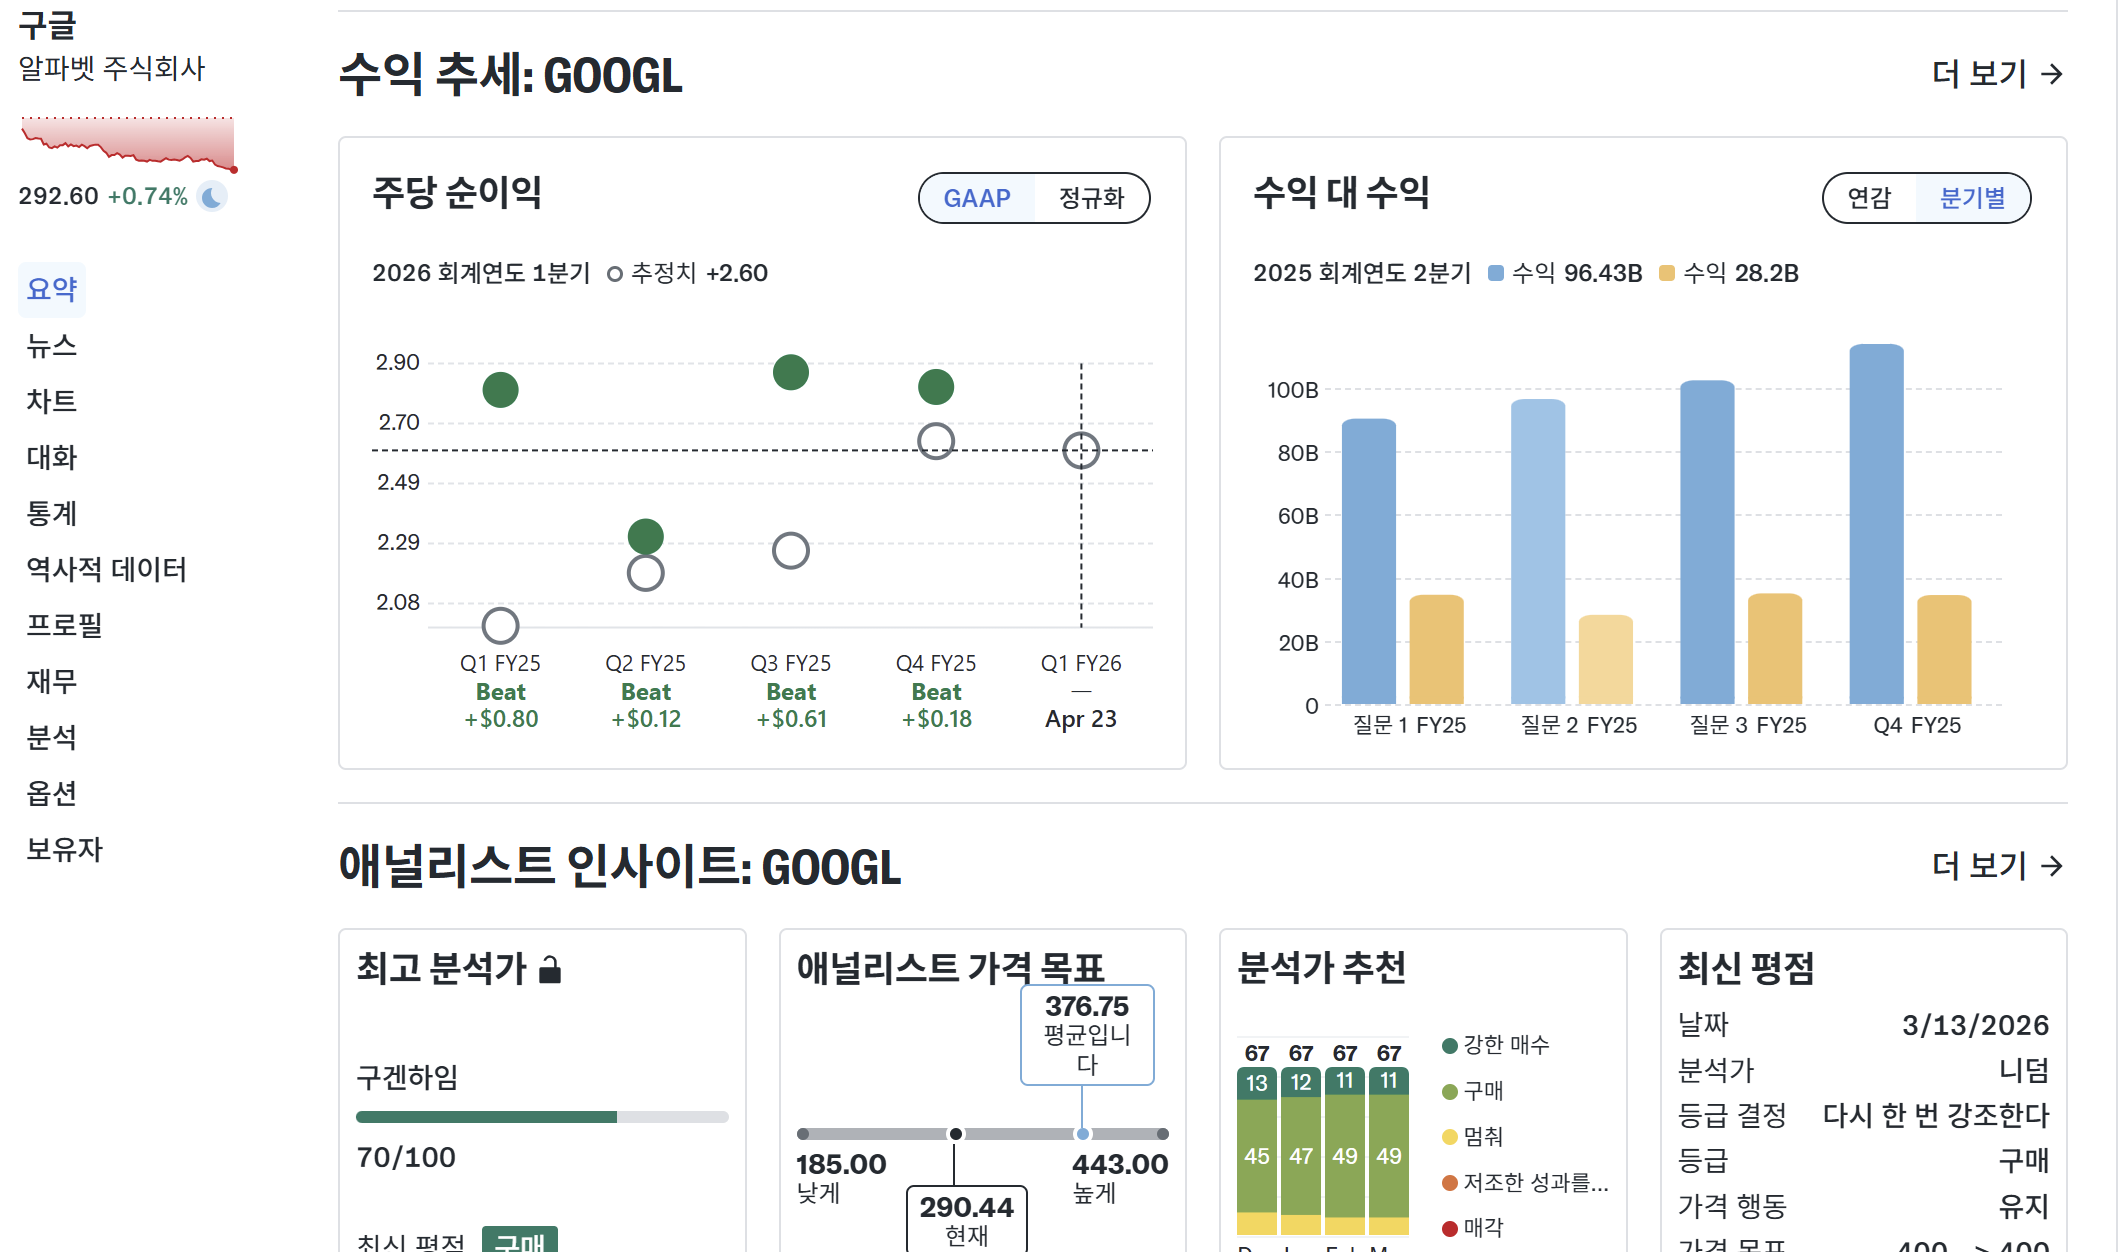
Task: Click the 구매 rating badge
Action: click(x=520, y=1240)
